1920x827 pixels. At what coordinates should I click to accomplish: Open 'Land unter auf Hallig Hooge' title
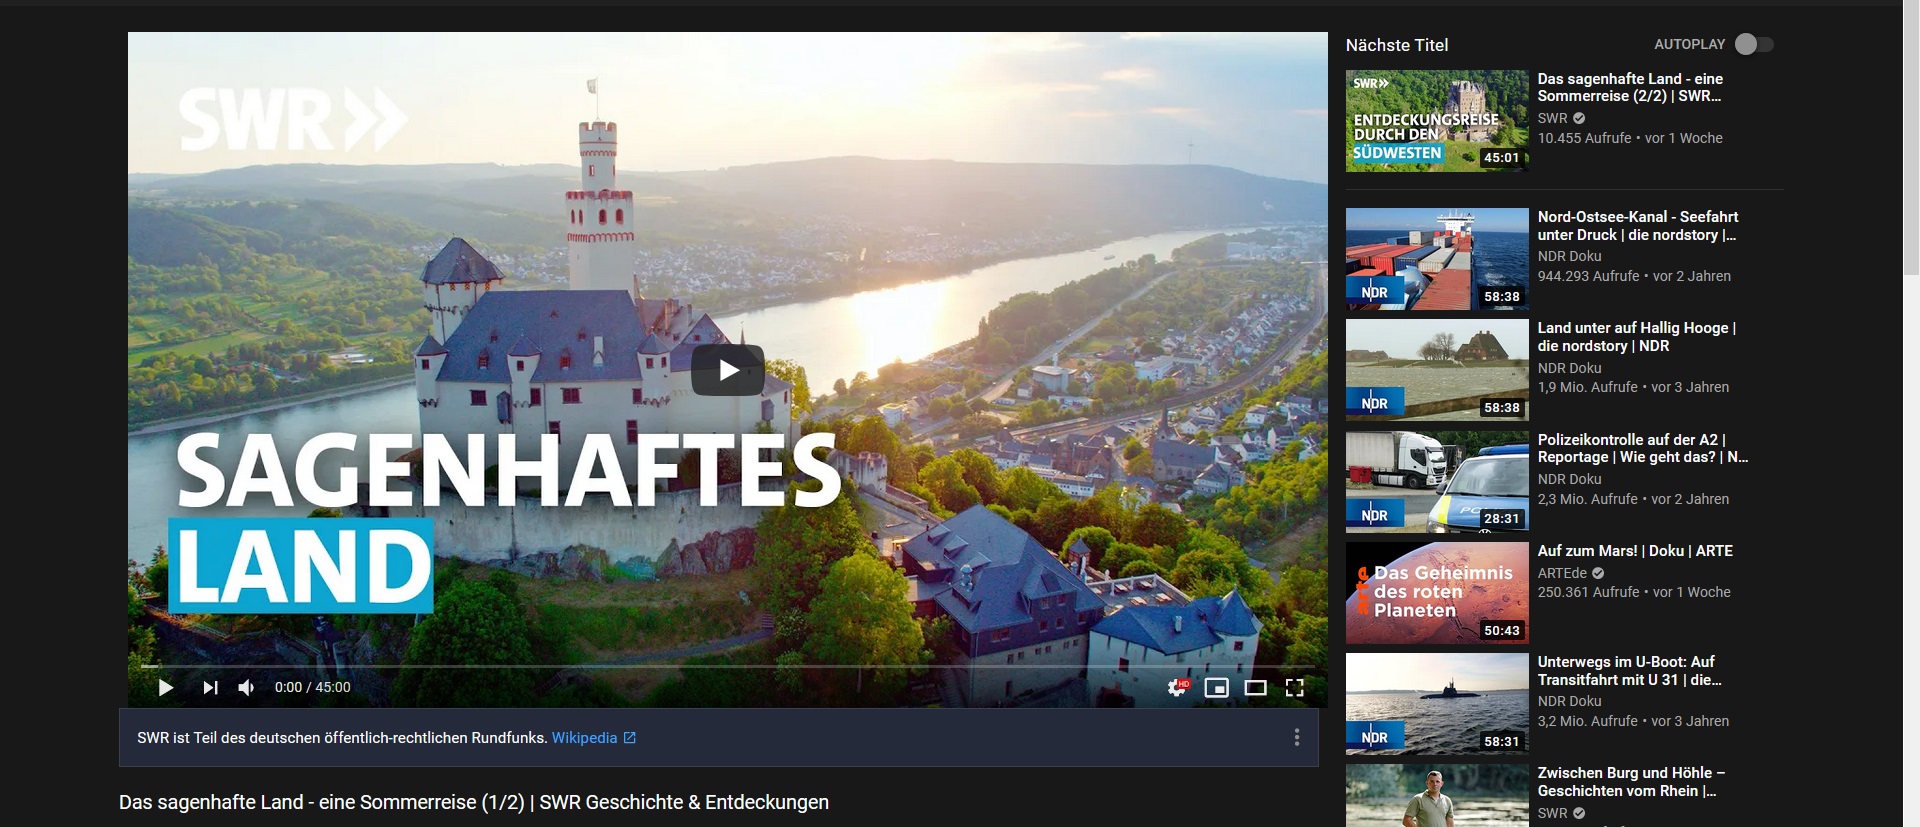[x=1637, y=337]
